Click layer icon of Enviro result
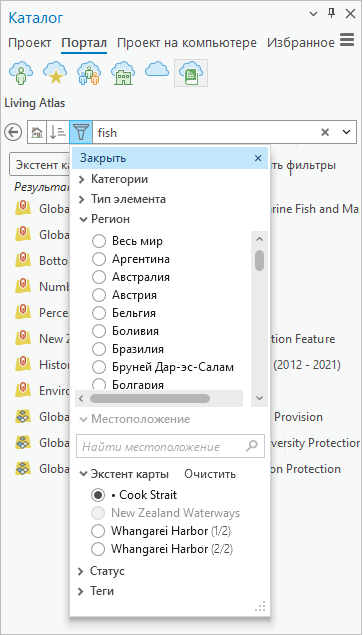This screenshot has height=635, width=363. coord(23,390)
